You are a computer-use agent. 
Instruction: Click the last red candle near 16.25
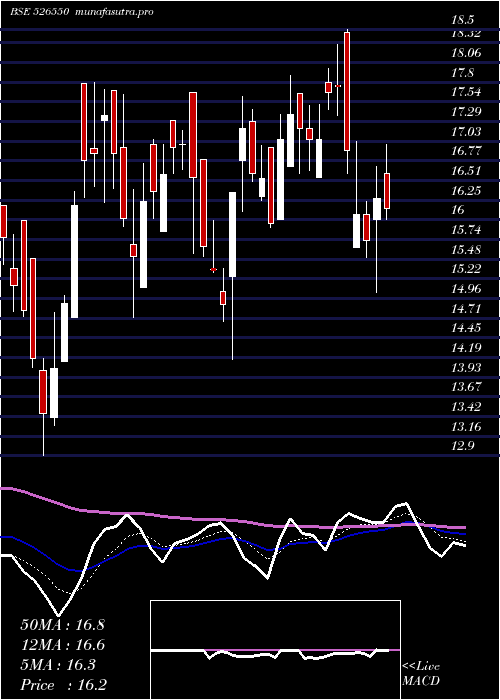click(x=387, y=191)
